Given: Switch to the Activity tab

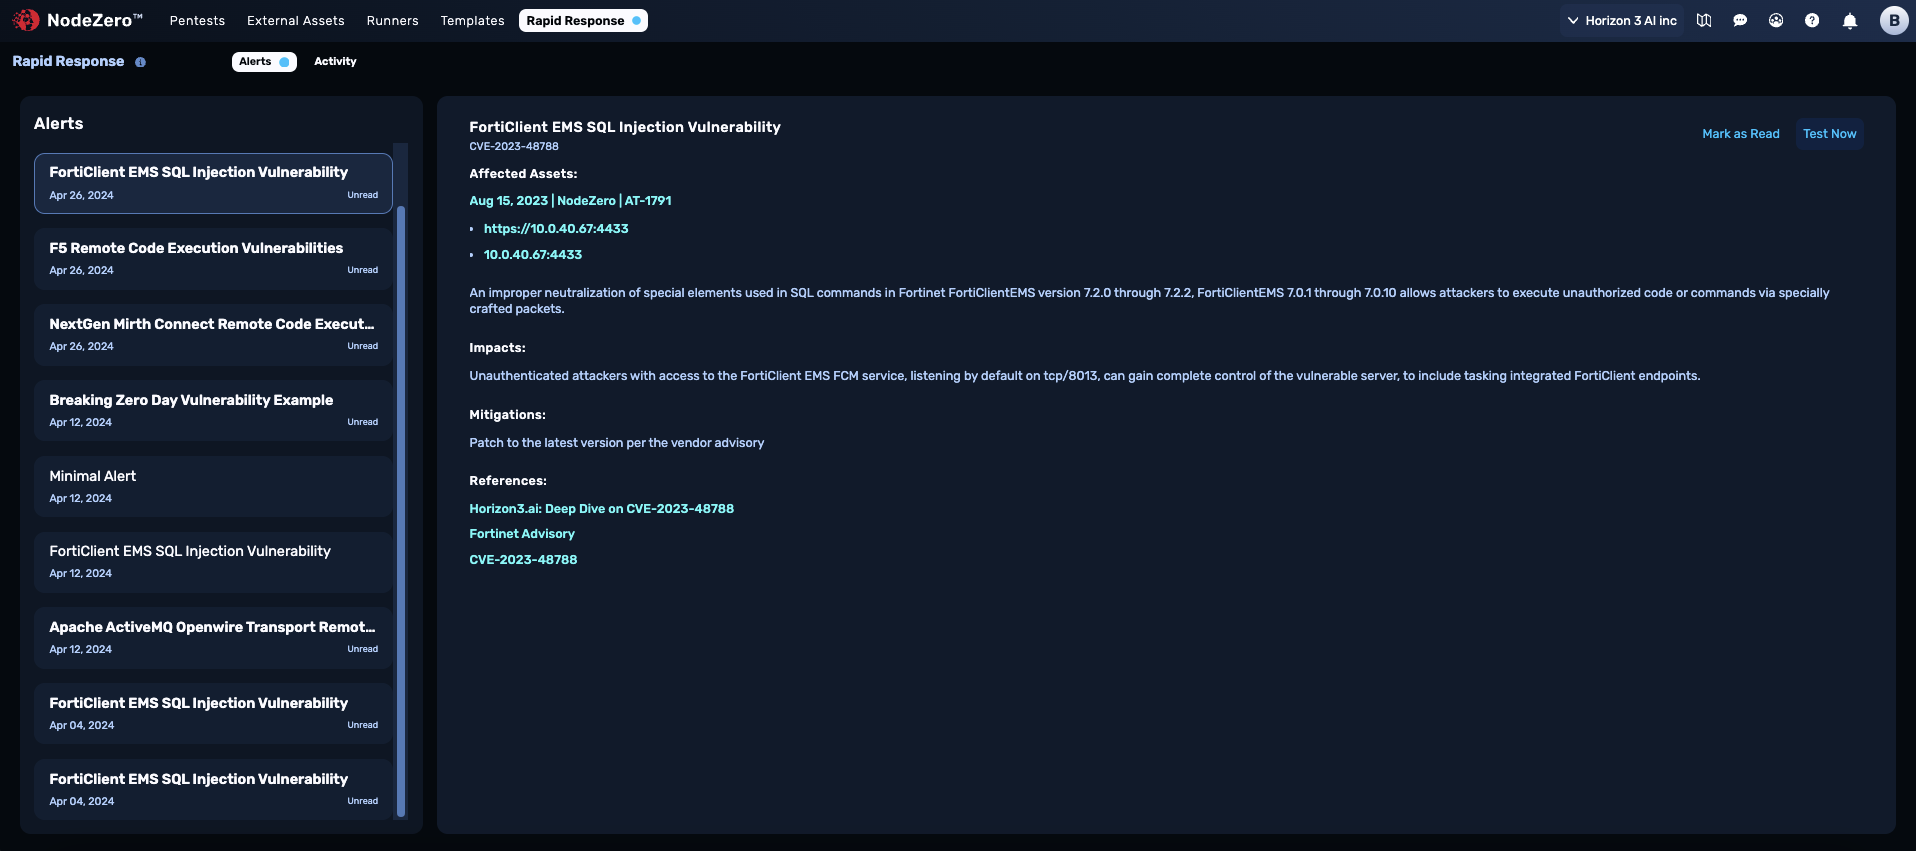Looking at the screenshot, I should click(335, 61).
